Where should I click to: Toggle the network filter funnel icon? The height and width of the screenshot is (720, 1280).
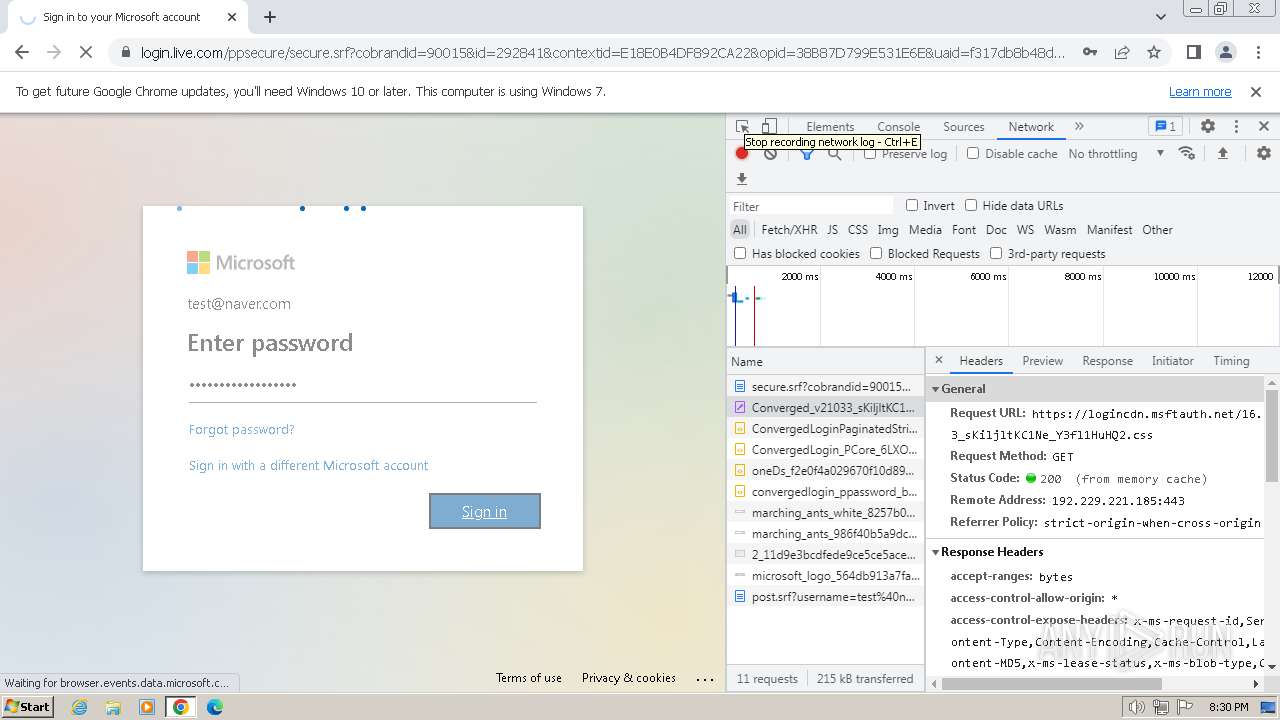(806, 154)
